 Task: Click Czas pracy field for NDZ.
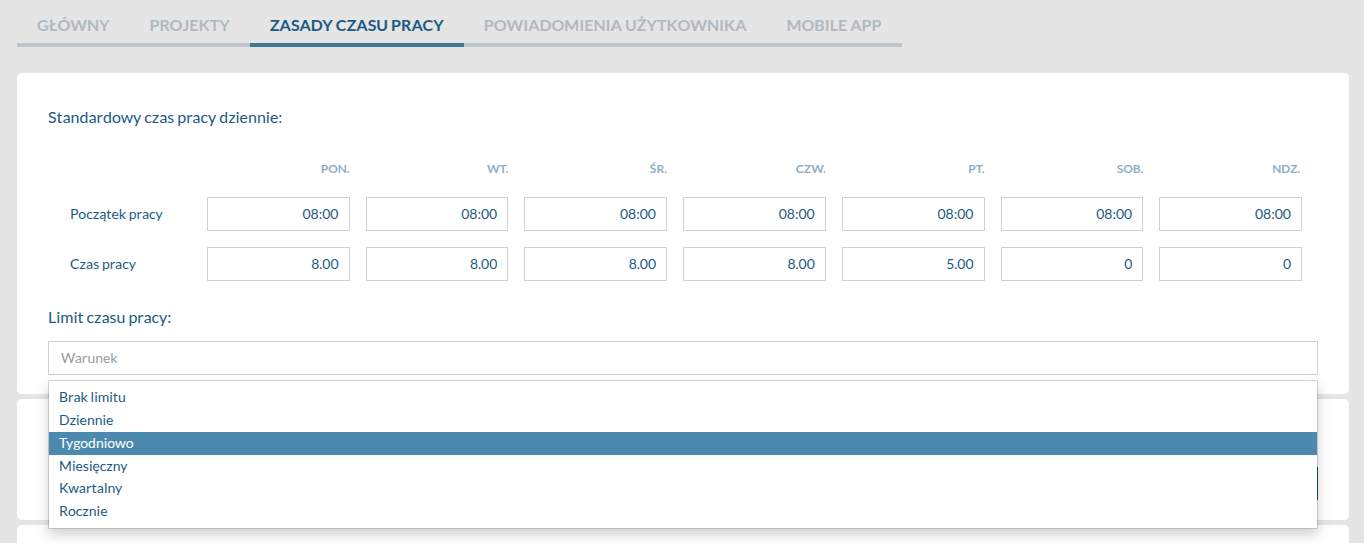1230,264
